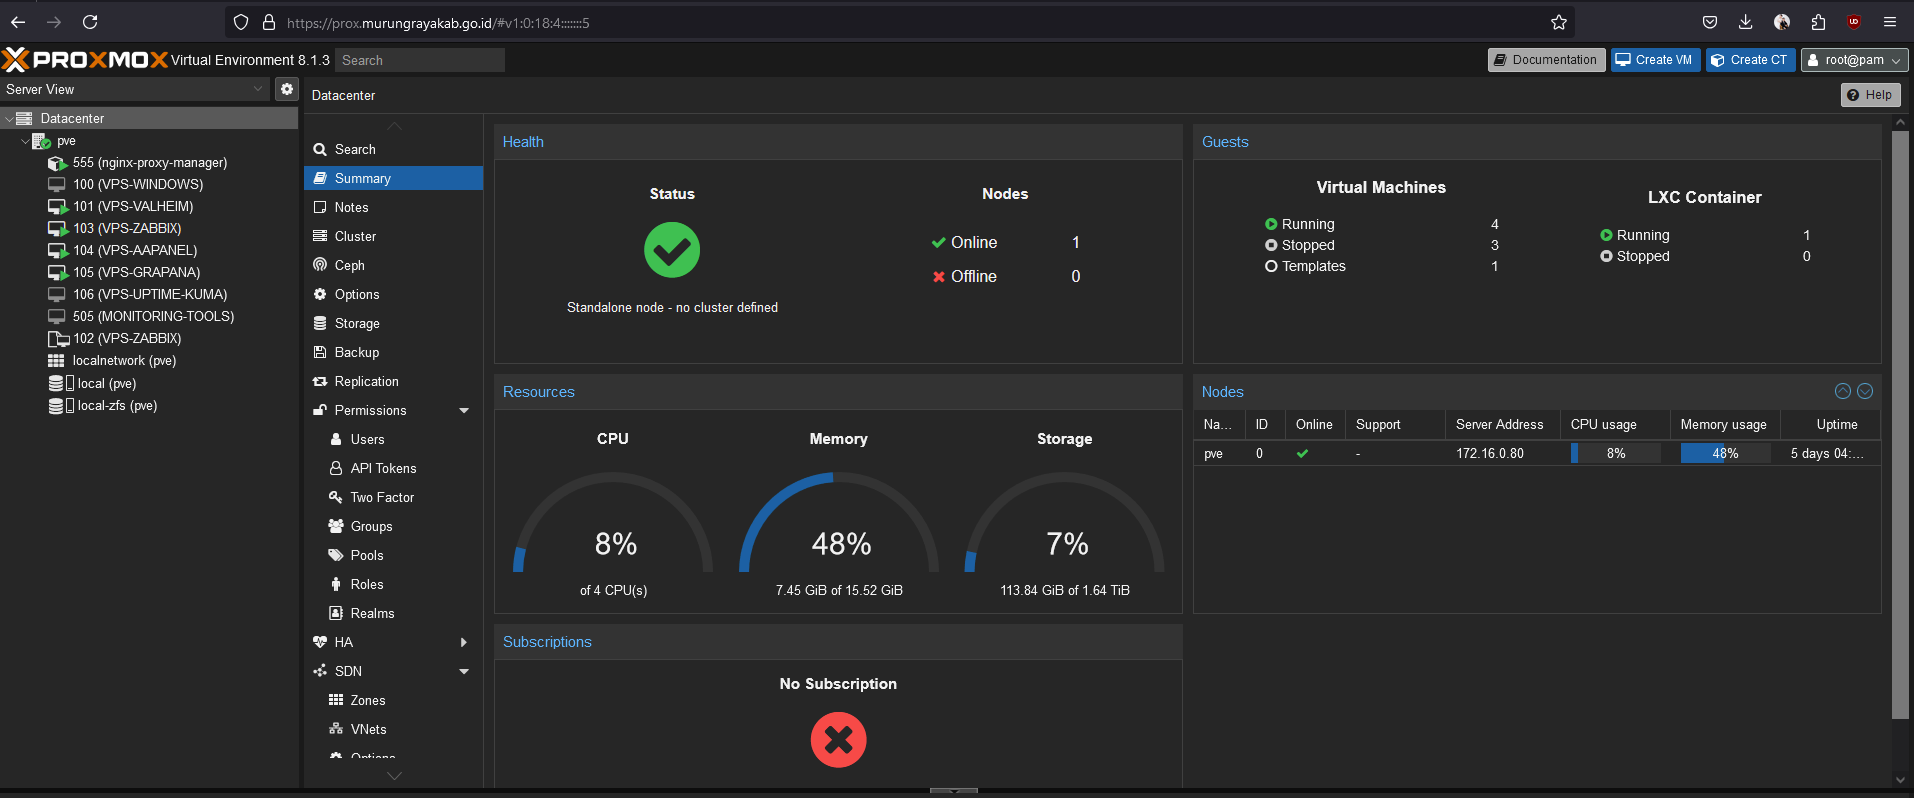Open Datacenter Options
Image resolution: width=1914 pixels, height=798 pixels.
click(x=393, y=294)
